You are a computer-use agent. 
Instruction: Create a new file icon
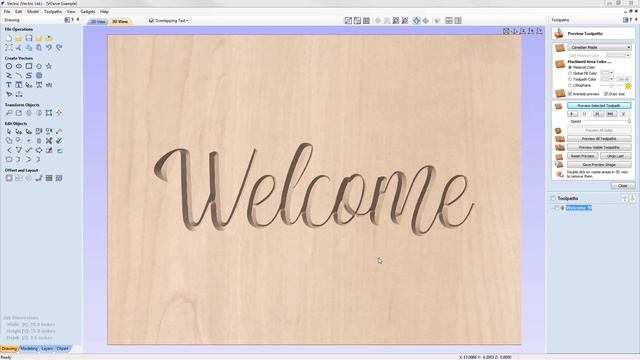(x=9, y=38)
